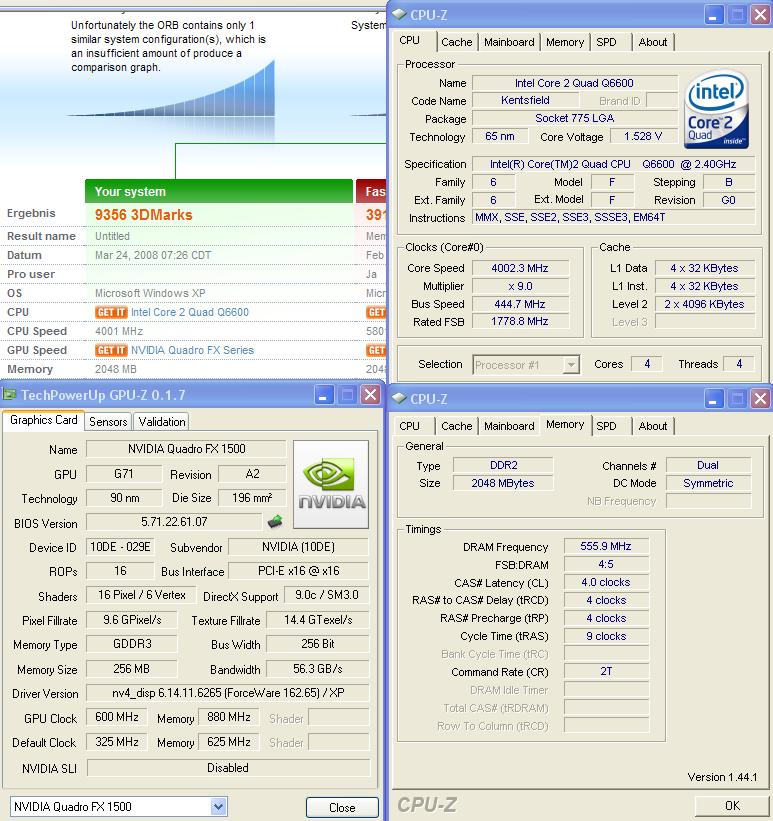Click the Core Speed 4002.3 MHz value
The width and height of the screenshot is (773, 821).
(520, 268)
